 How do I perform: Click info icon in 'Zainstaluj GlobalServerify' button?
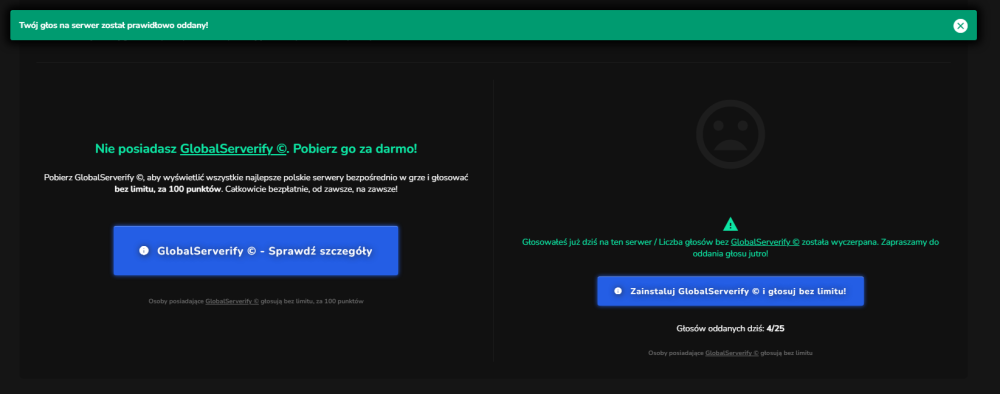(617, 291)
